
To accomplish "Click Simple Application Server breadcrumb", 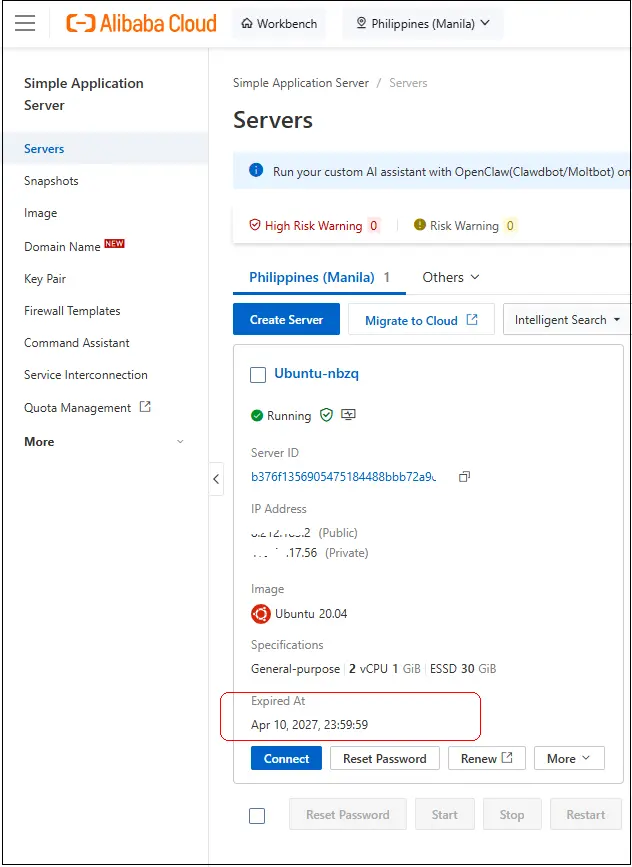I will click(301, 83).
